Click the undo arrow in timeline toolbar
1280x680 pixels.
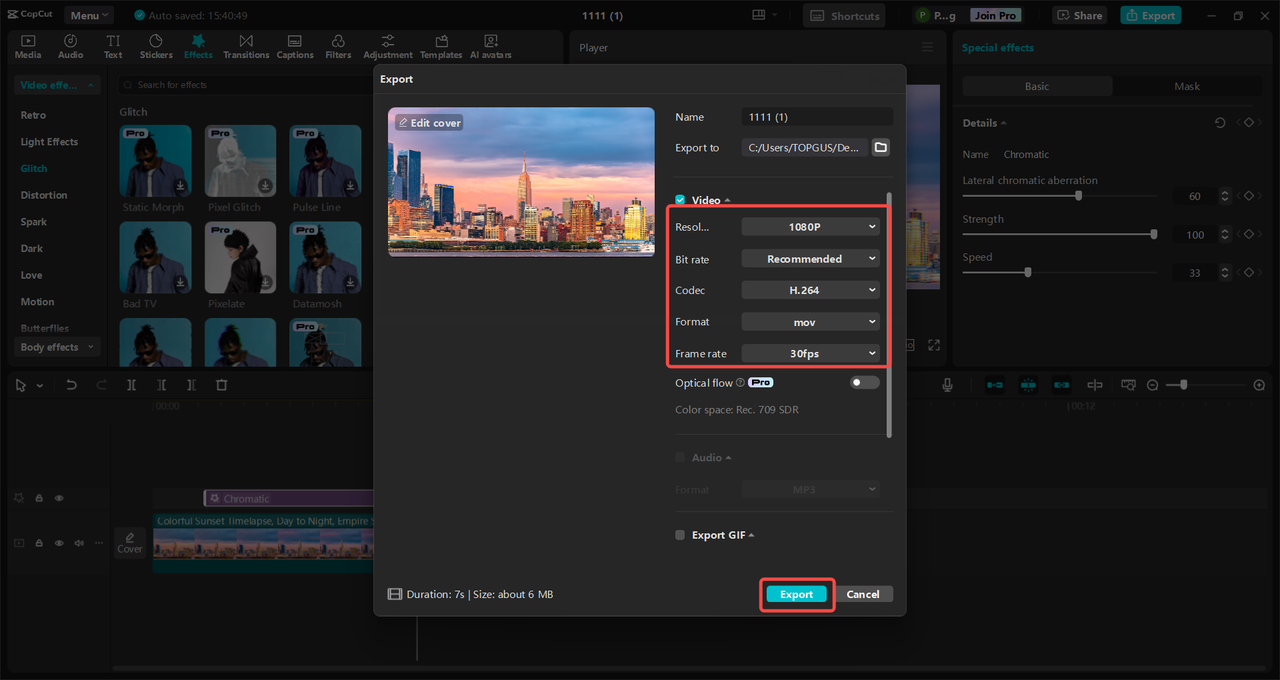(x=71, y=385)
